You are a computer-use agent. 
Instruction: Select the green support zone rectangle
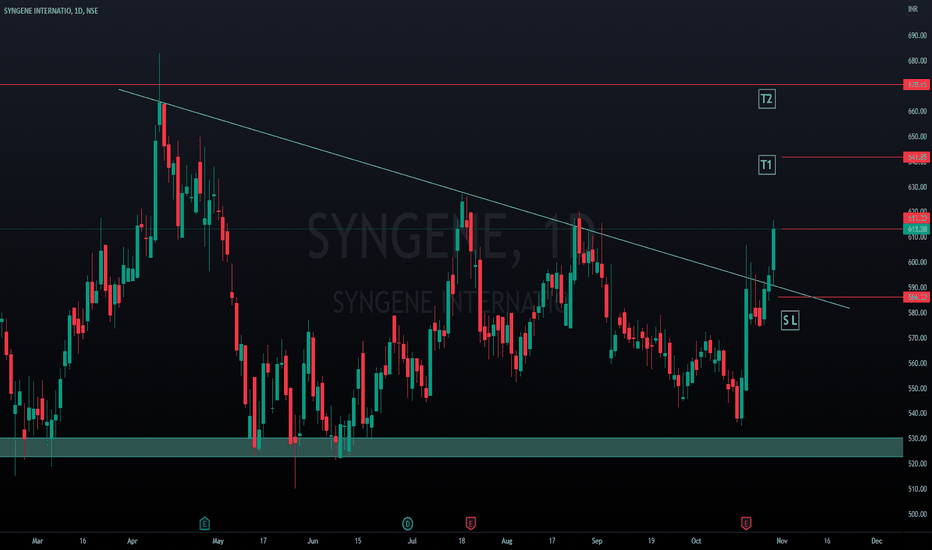tap(451, 447)
